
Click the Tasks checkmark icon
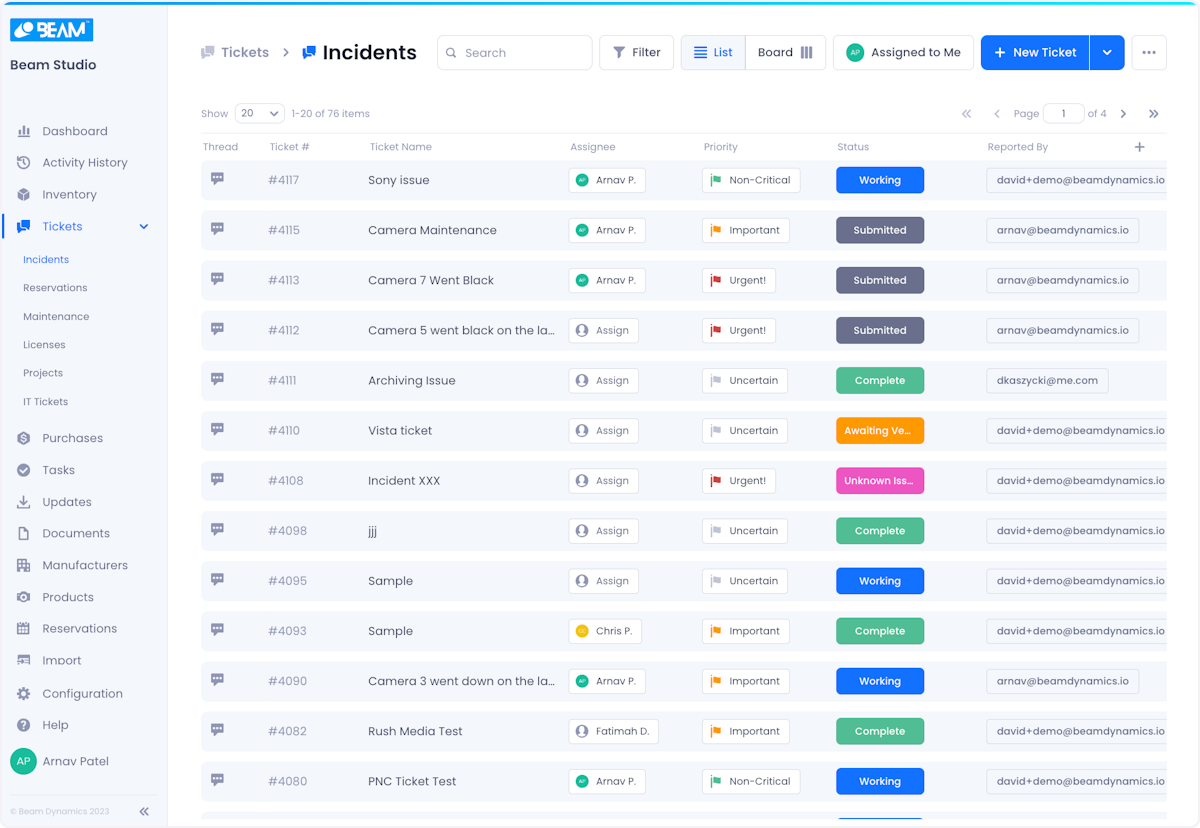24,470
